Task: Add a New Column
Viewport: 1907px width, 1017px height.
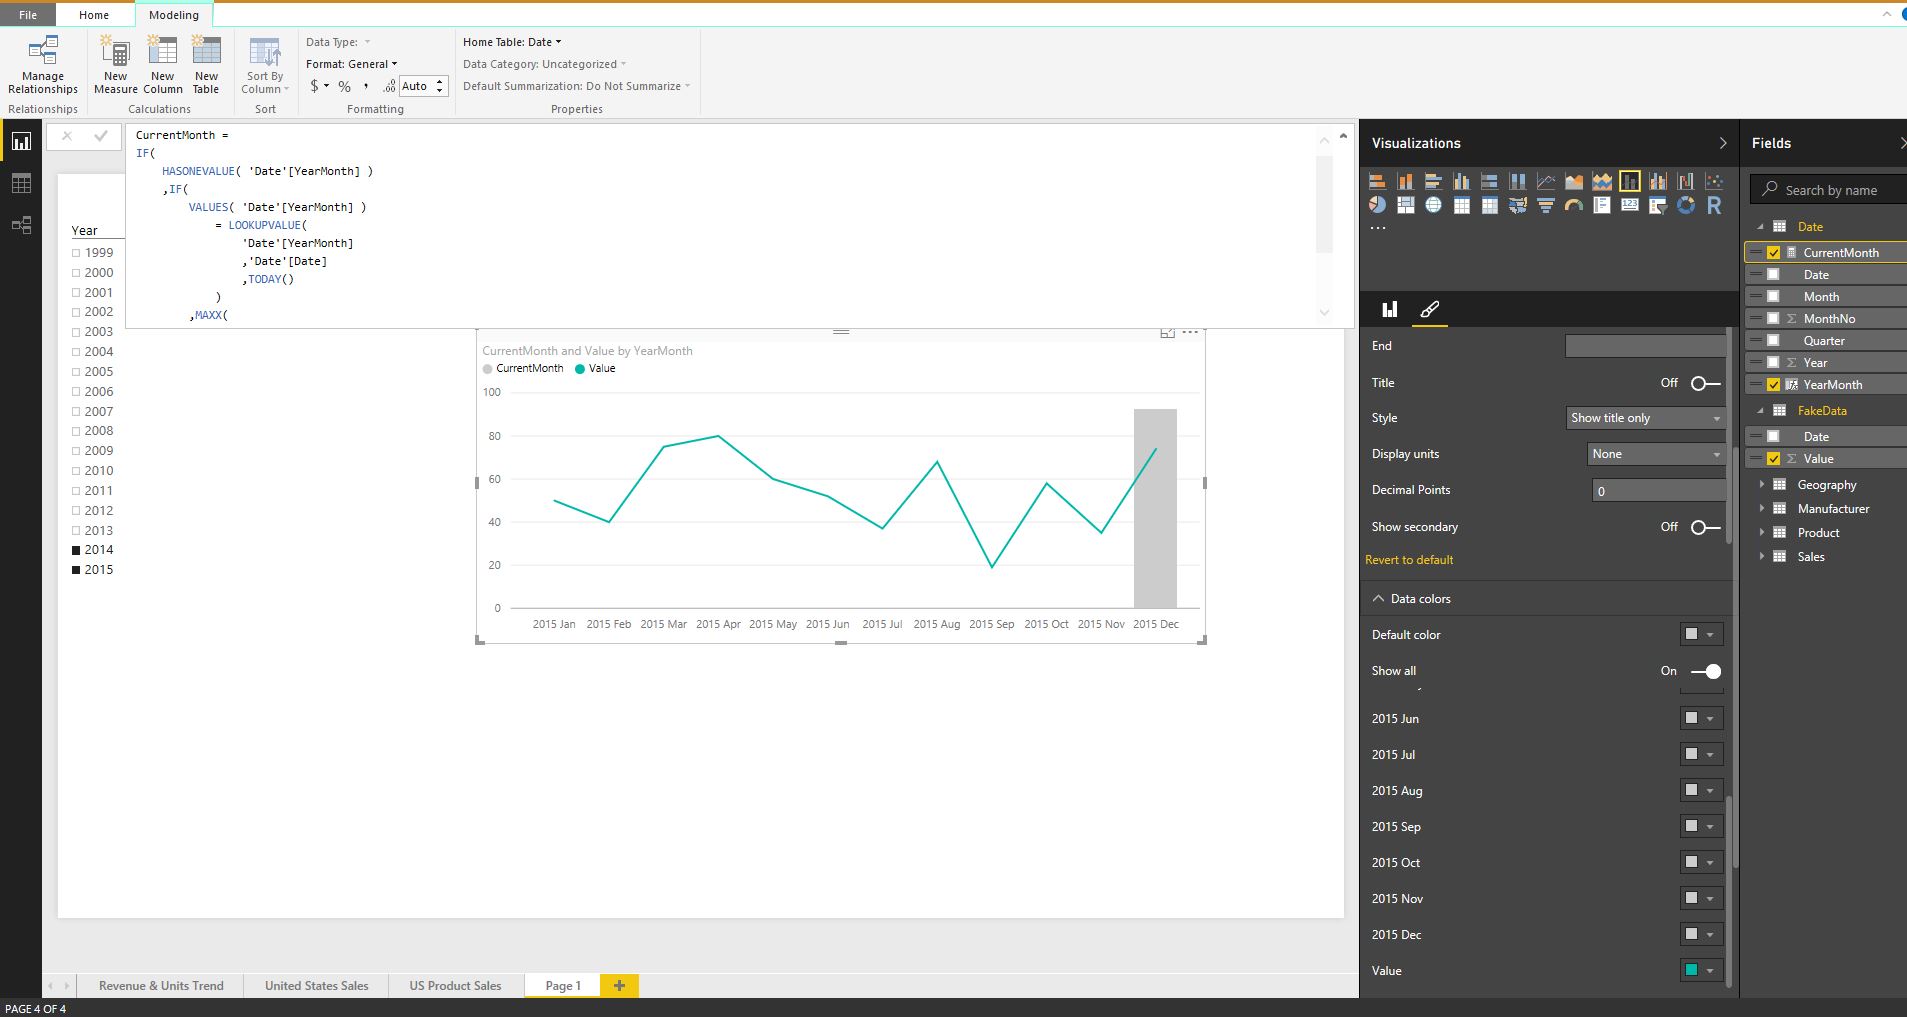Action: [162, 65]
